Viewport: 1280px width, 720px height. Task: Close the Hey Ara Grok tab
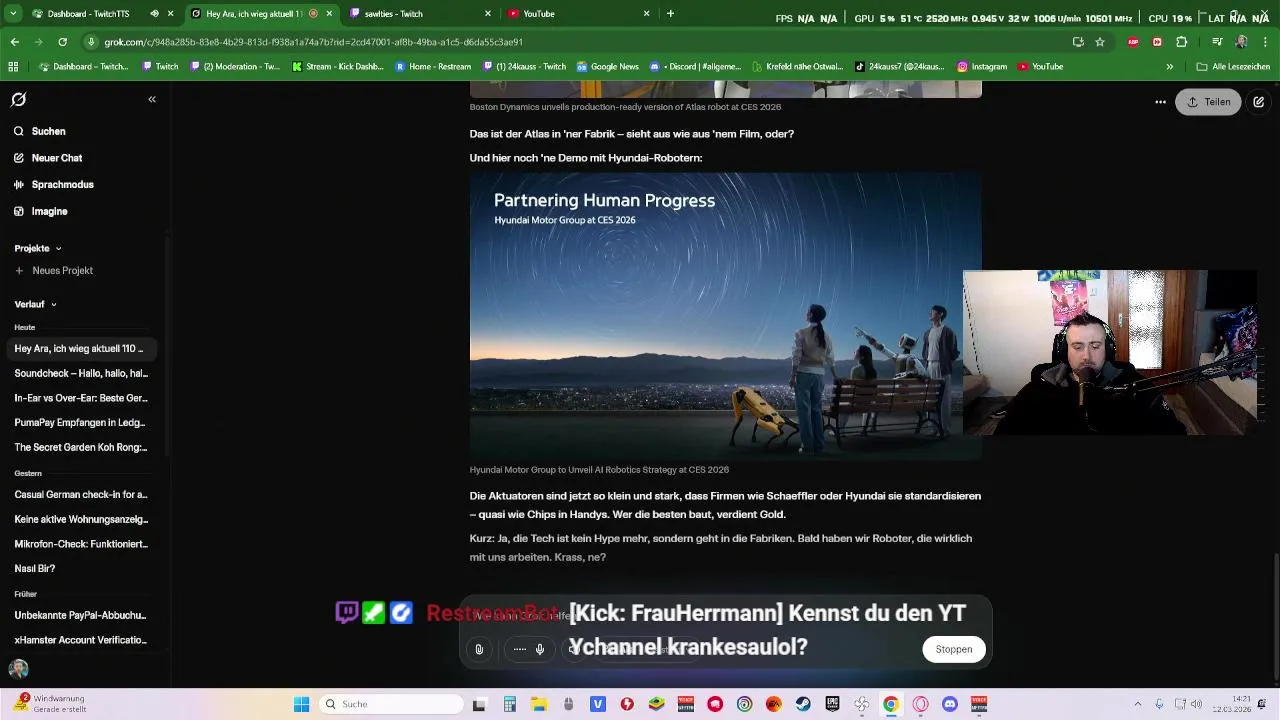(x=329, y=14)
